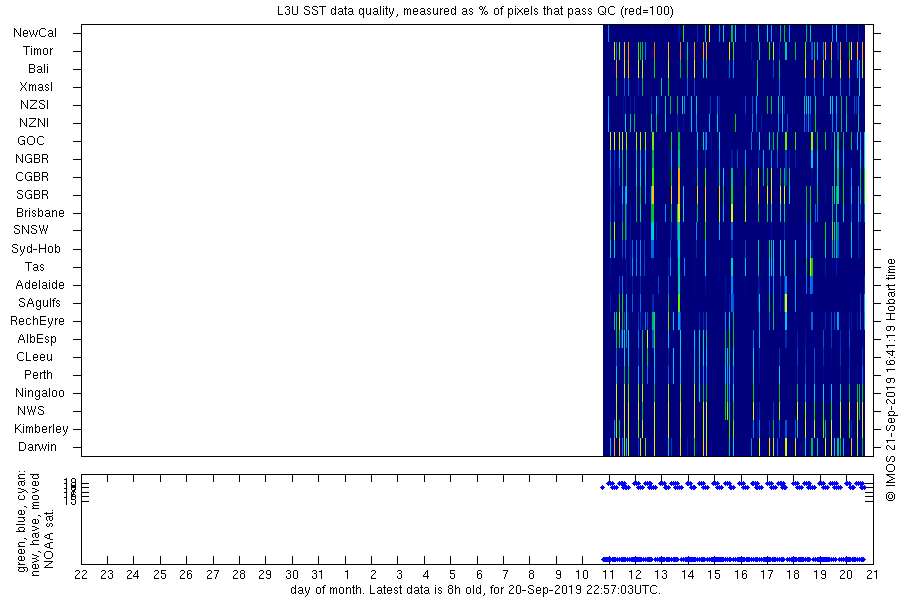Click day 17 on the x-axis

(767, 575)
